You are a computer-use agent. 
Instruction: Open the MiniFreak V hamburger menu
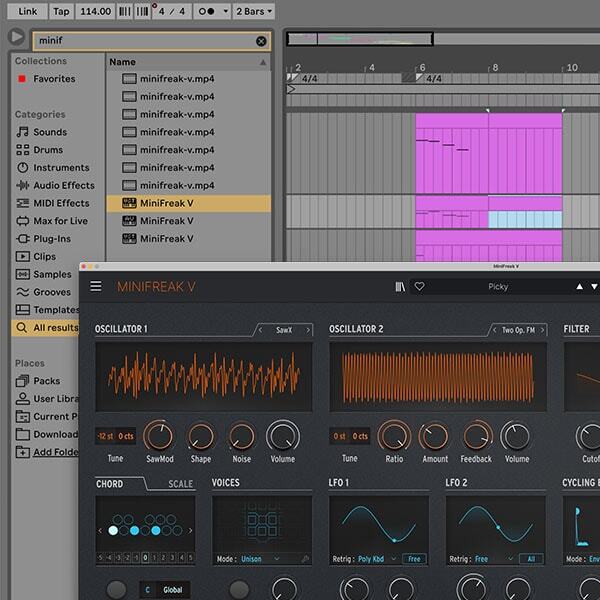(x=96, y=286)
